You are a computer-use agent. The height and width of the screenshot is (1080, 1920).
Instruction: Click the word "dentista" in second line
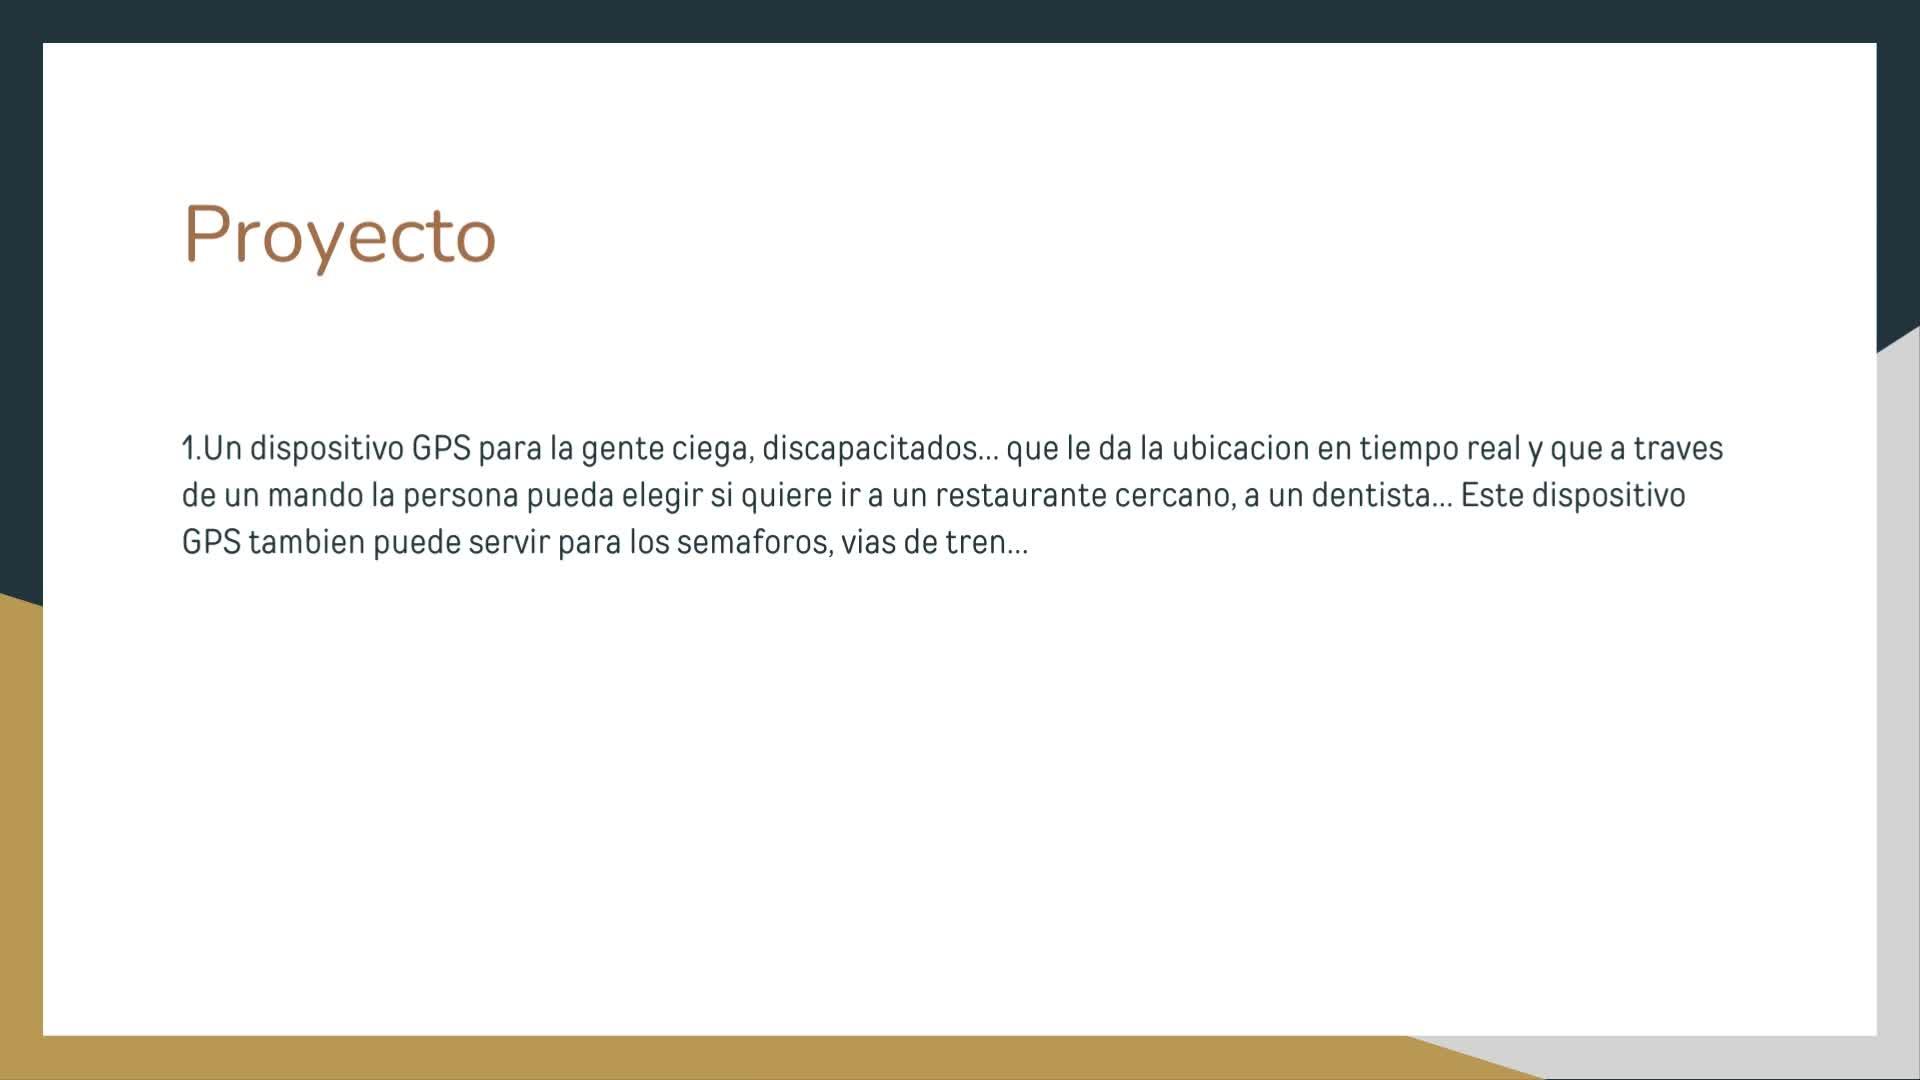click(x=1370, y=495)
